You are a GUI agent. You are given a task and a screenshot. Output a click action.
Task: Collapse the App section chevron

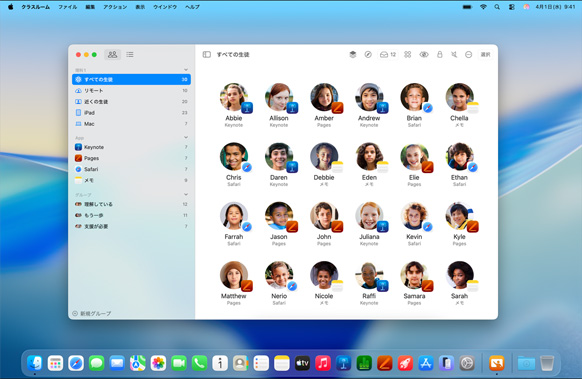[186, 137]
